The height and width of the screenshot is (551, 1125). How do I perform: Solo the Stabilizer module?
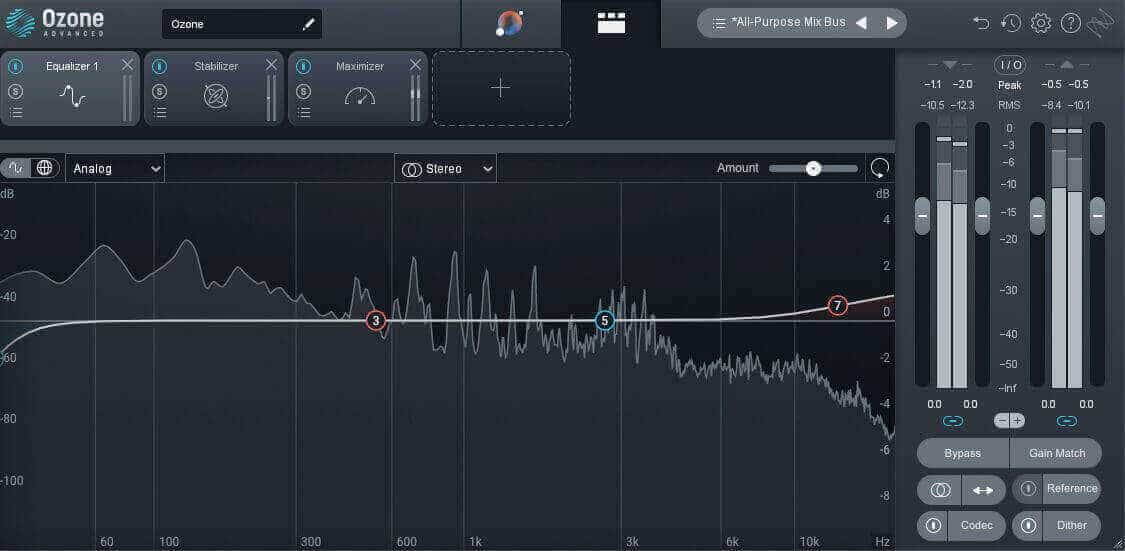[160, 91]
